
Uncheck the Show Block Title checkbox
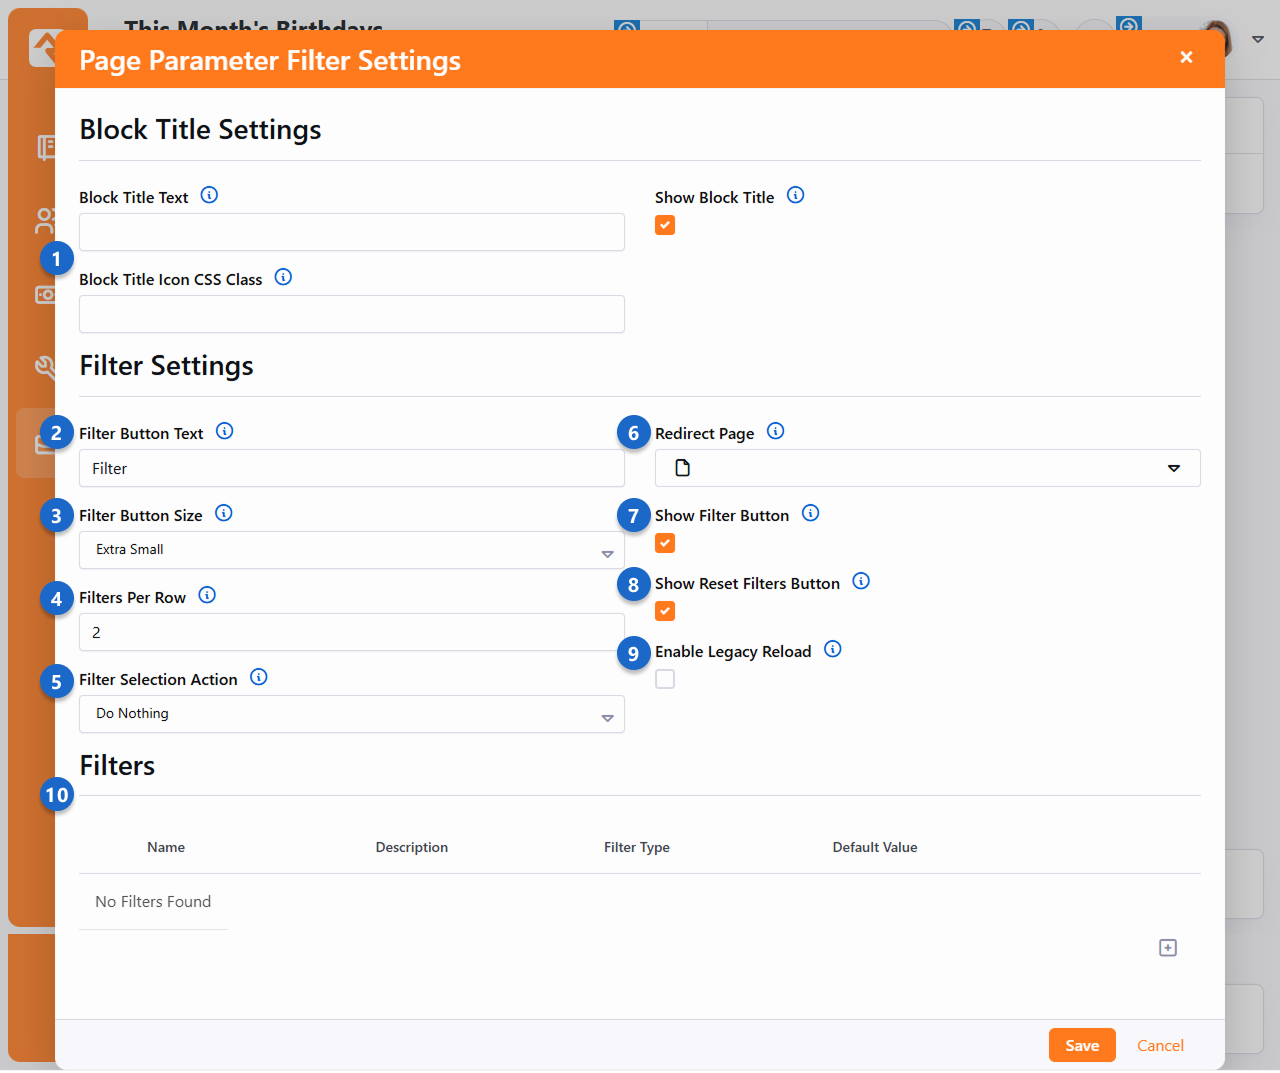[x=665, y=226]
